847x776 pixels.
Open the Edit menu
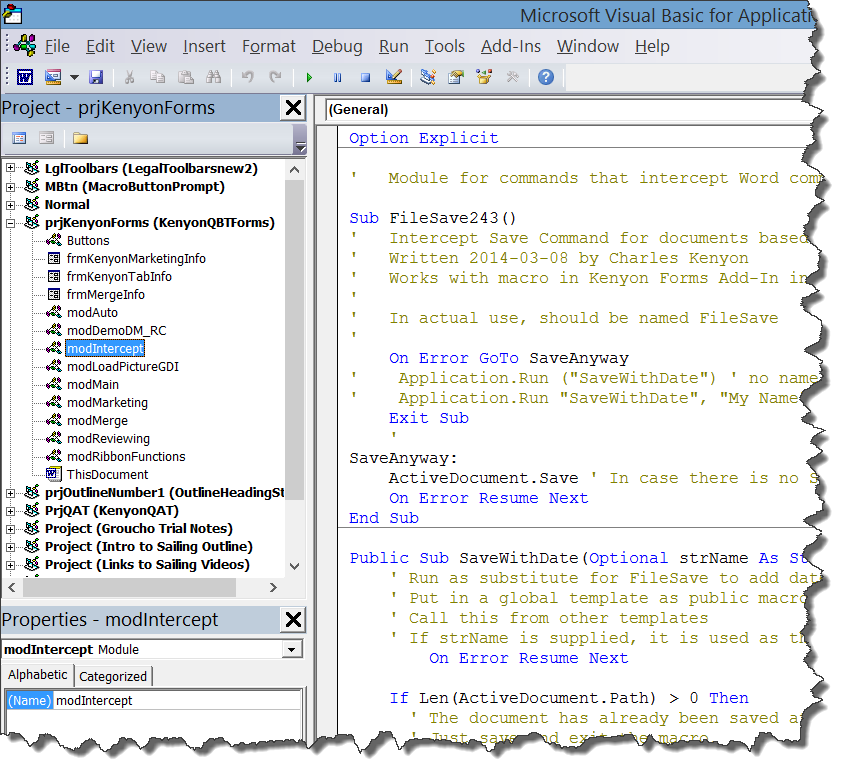[x=100, y=46]
